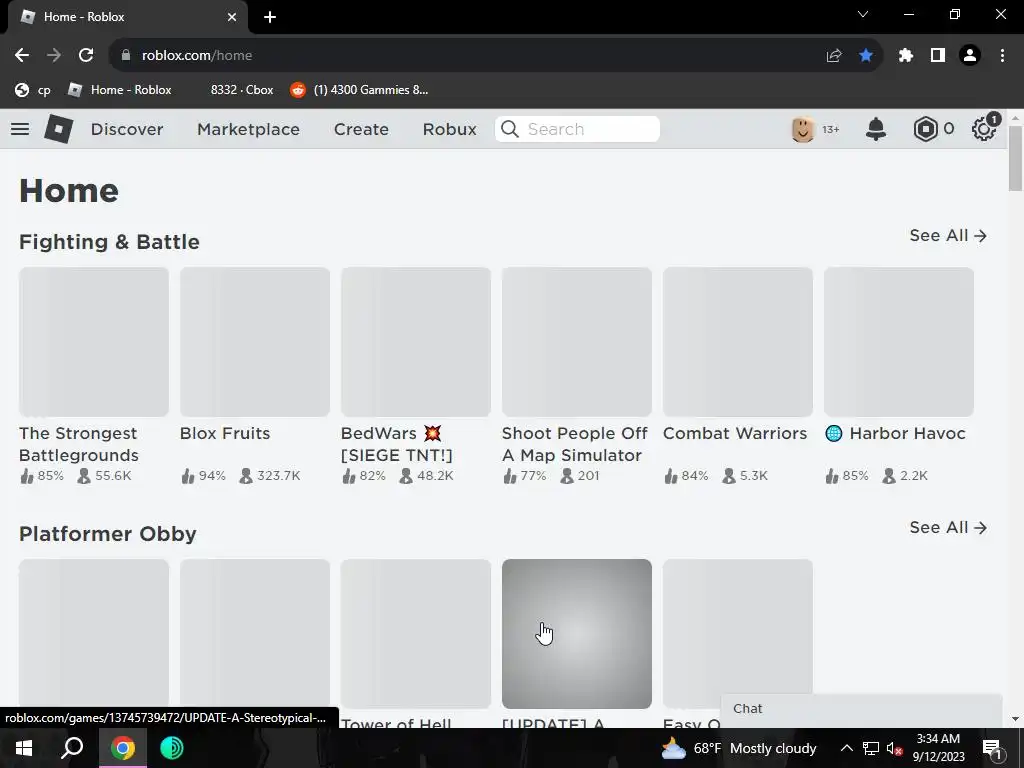Open the notifications bell
The width and height of the screenshot is (1024, 768).
pos(876,129)
